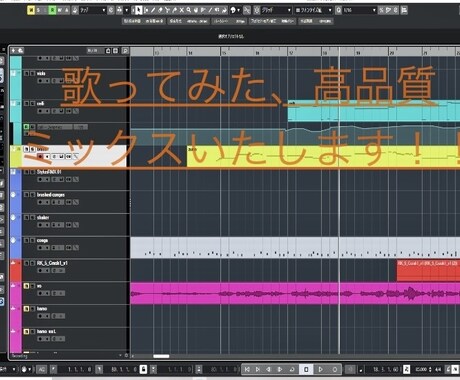Mute the StylusRMX 01 track
Image resolution: width=460 pixels, height=380 pixels.
(x=26, y=172)
